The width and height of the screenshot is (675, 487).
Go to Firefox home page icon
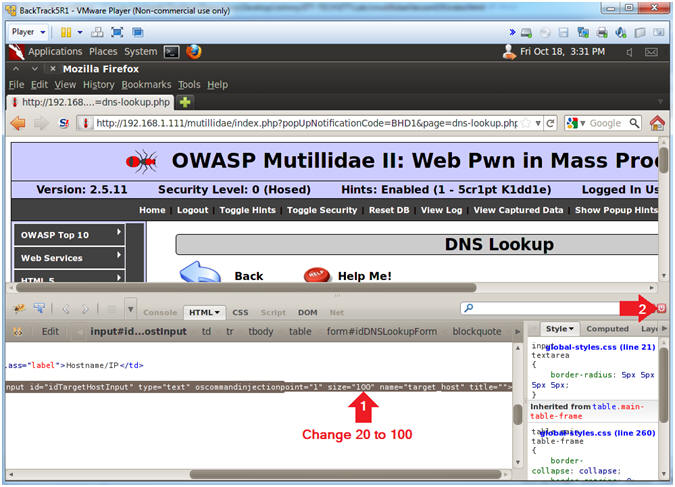[x=657, y=123]
